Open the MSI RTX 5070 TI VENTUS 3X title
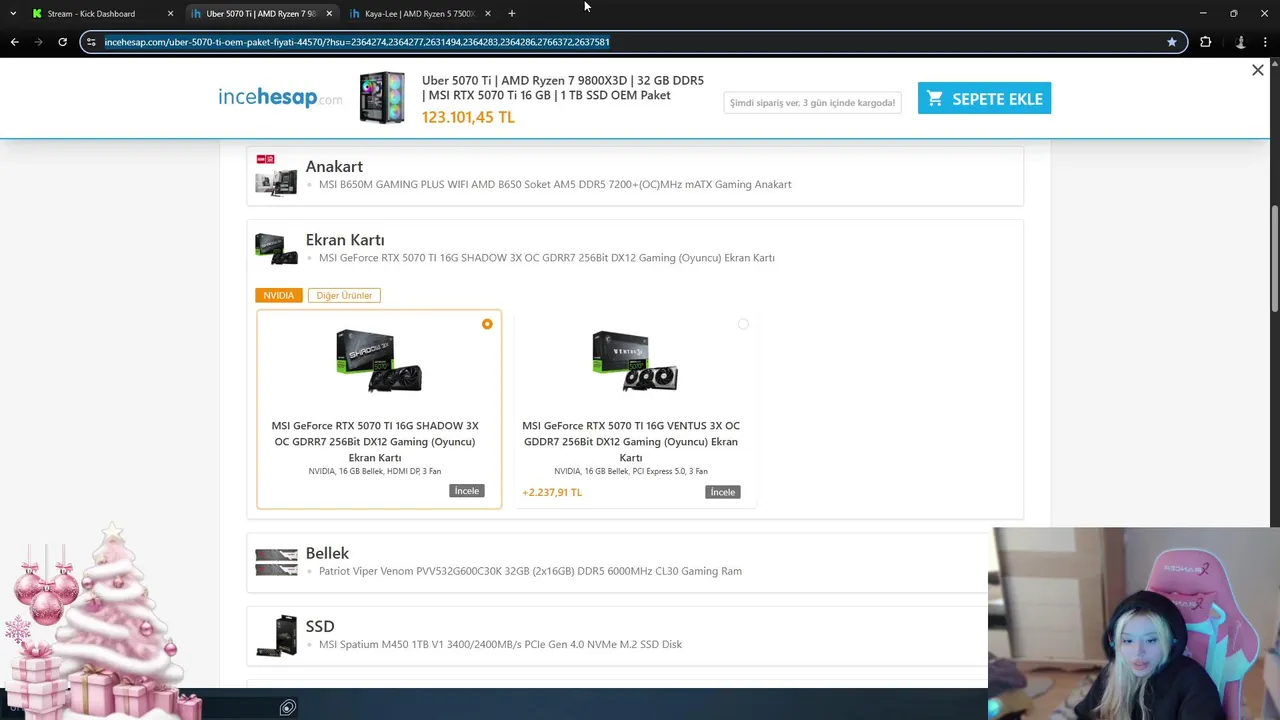Screen dimensions: 1280x720 [631, 441]
